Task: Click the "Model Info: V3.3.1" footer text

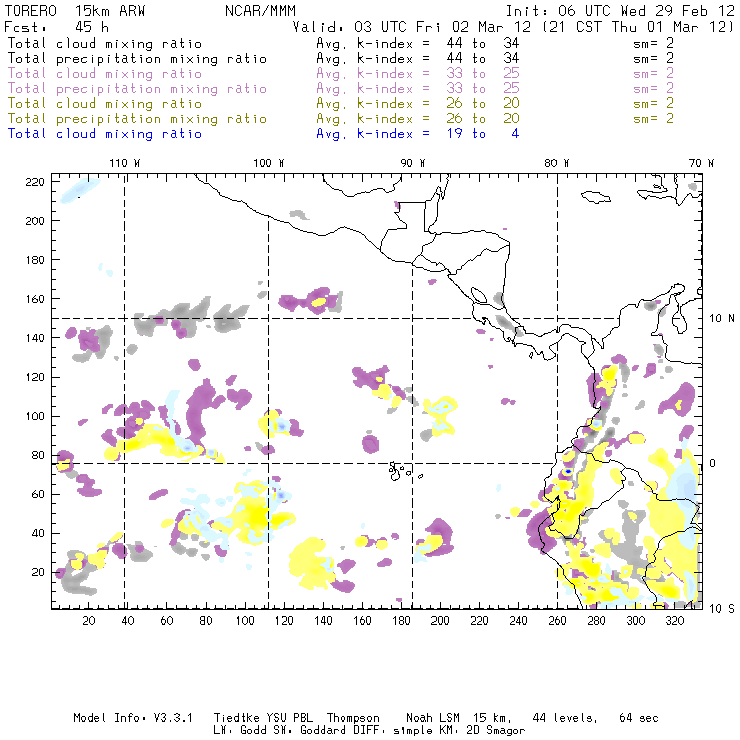Action: (133, 718)
